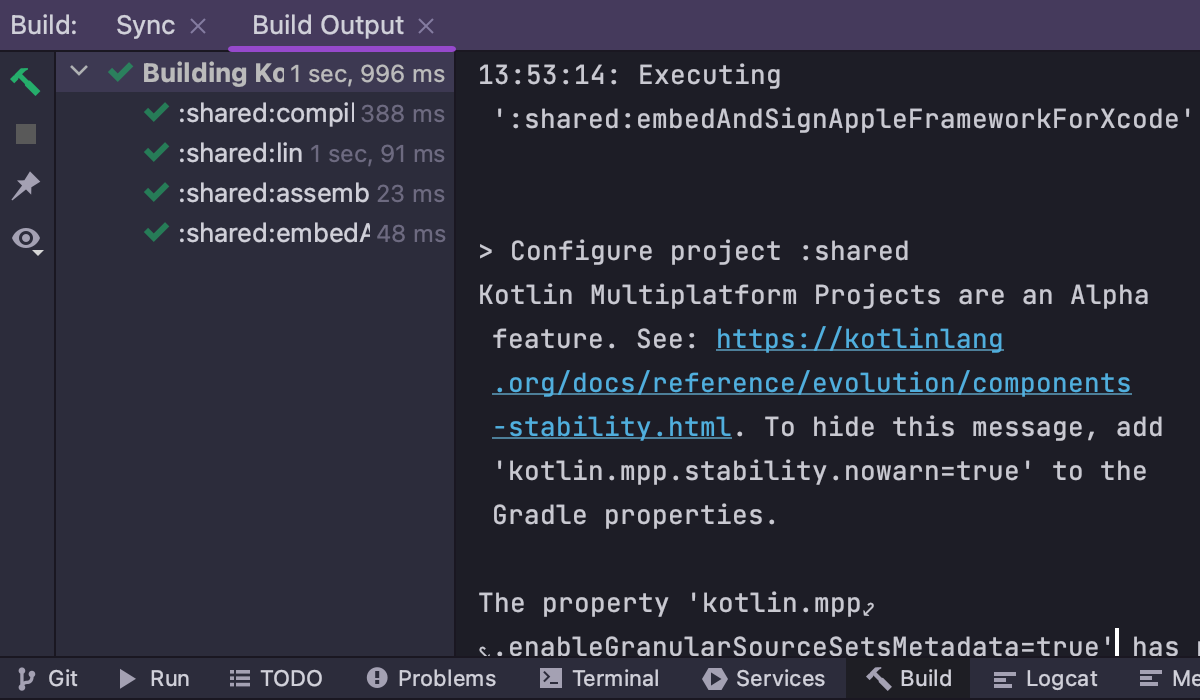Click the green hammer build icon

tap(25, 81)
